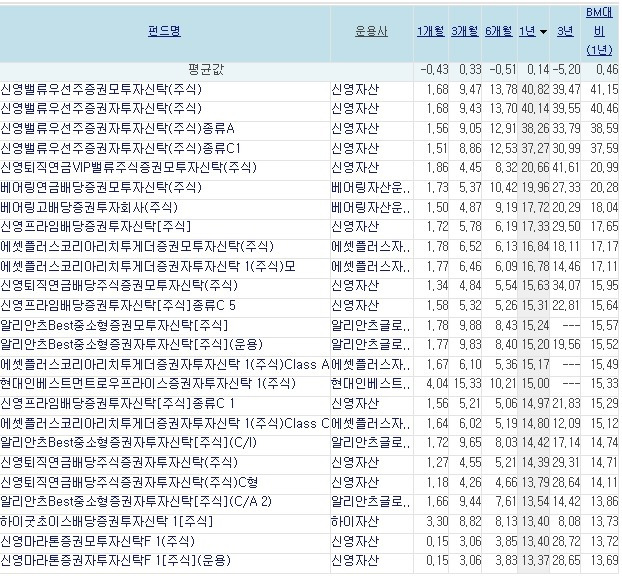Image resolution: width=622 pixels, height=576 pixels.
Task: Select fund 알리안츠Best중소형증권모투자신탁[주식]
Action: coord(114,325)
